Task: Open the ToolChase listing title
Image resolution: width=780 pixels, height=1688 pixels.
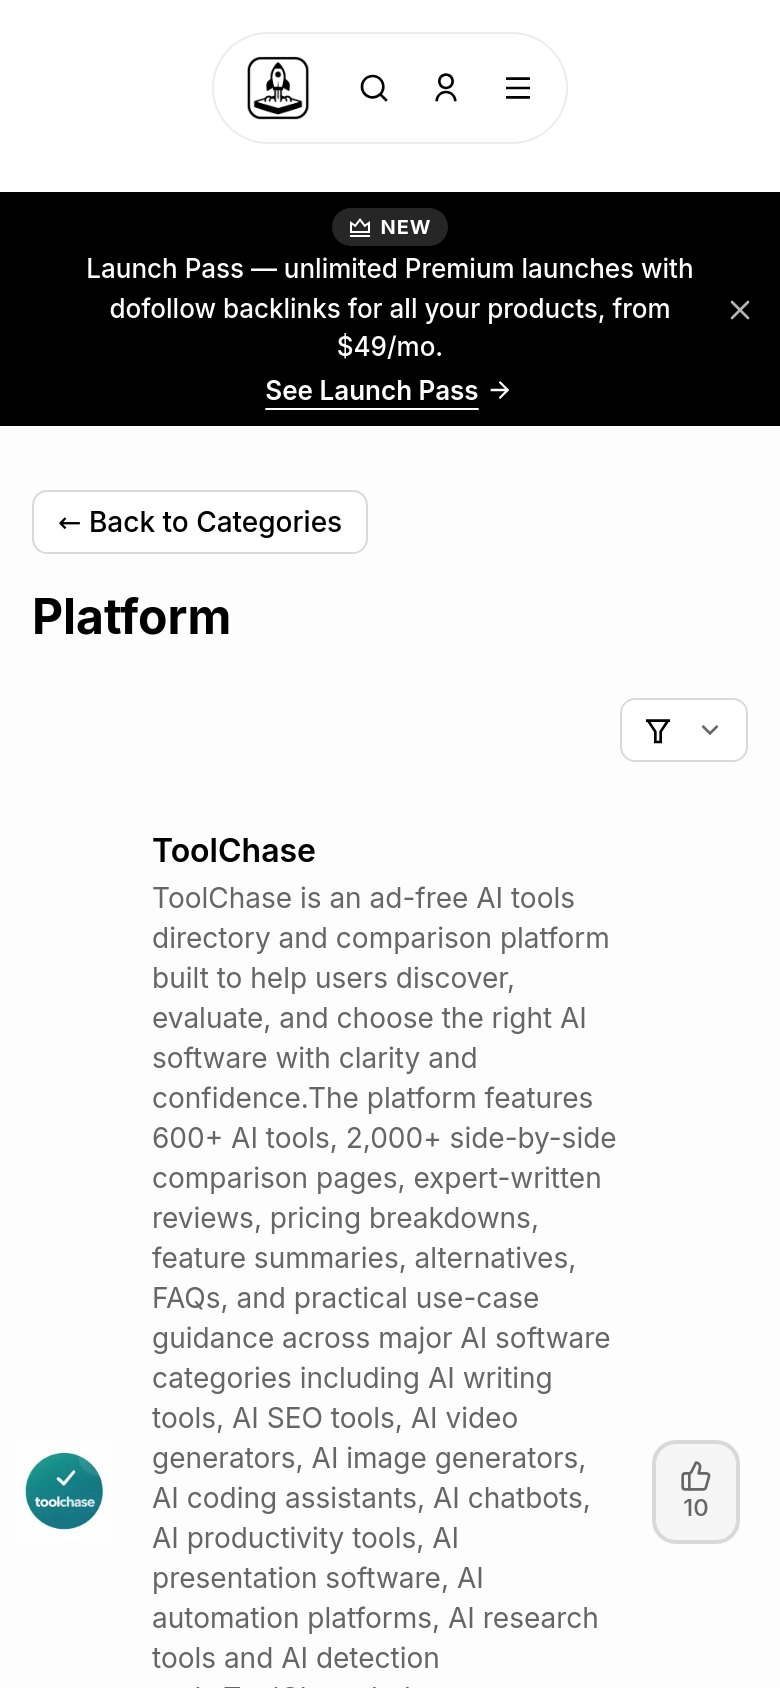Action: pyautogui.click(x=234, y=850)
